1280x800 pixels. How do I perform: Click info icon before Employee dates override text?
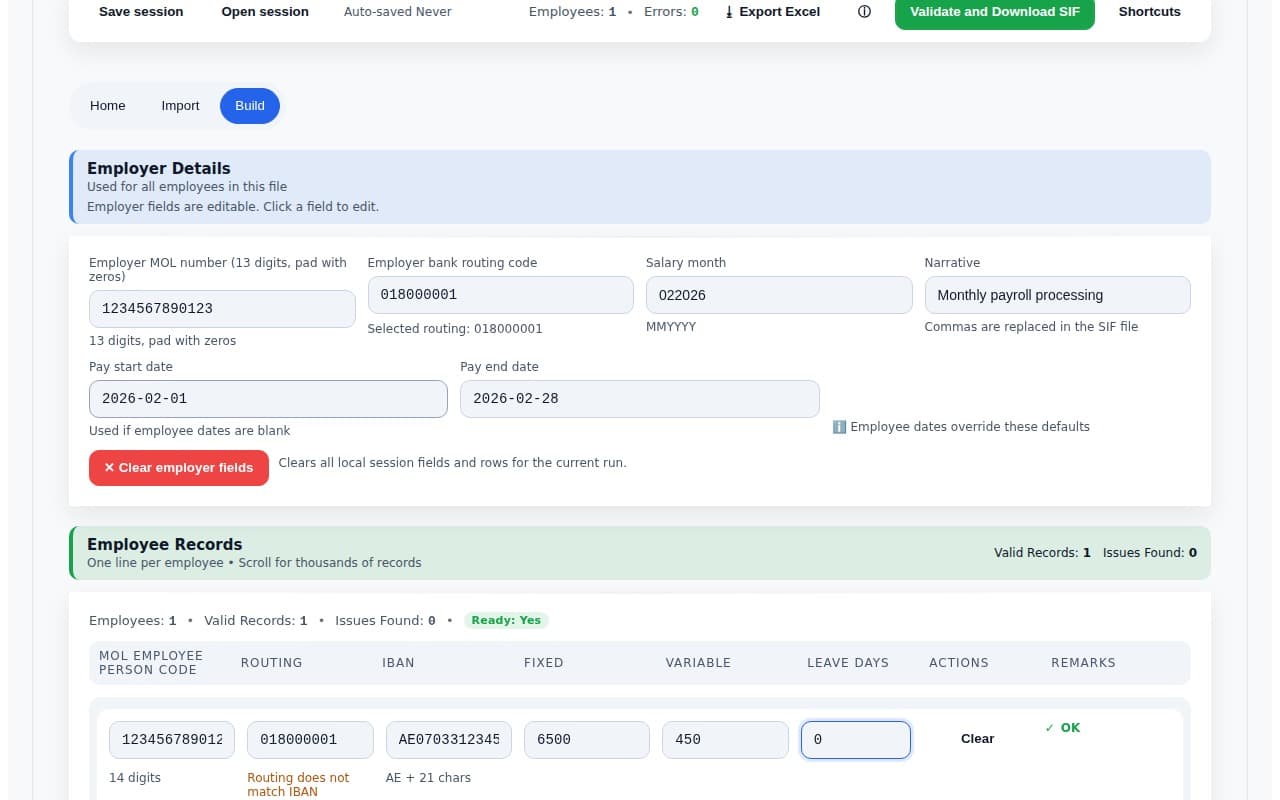pyautogui.click(x=839, y=426)
